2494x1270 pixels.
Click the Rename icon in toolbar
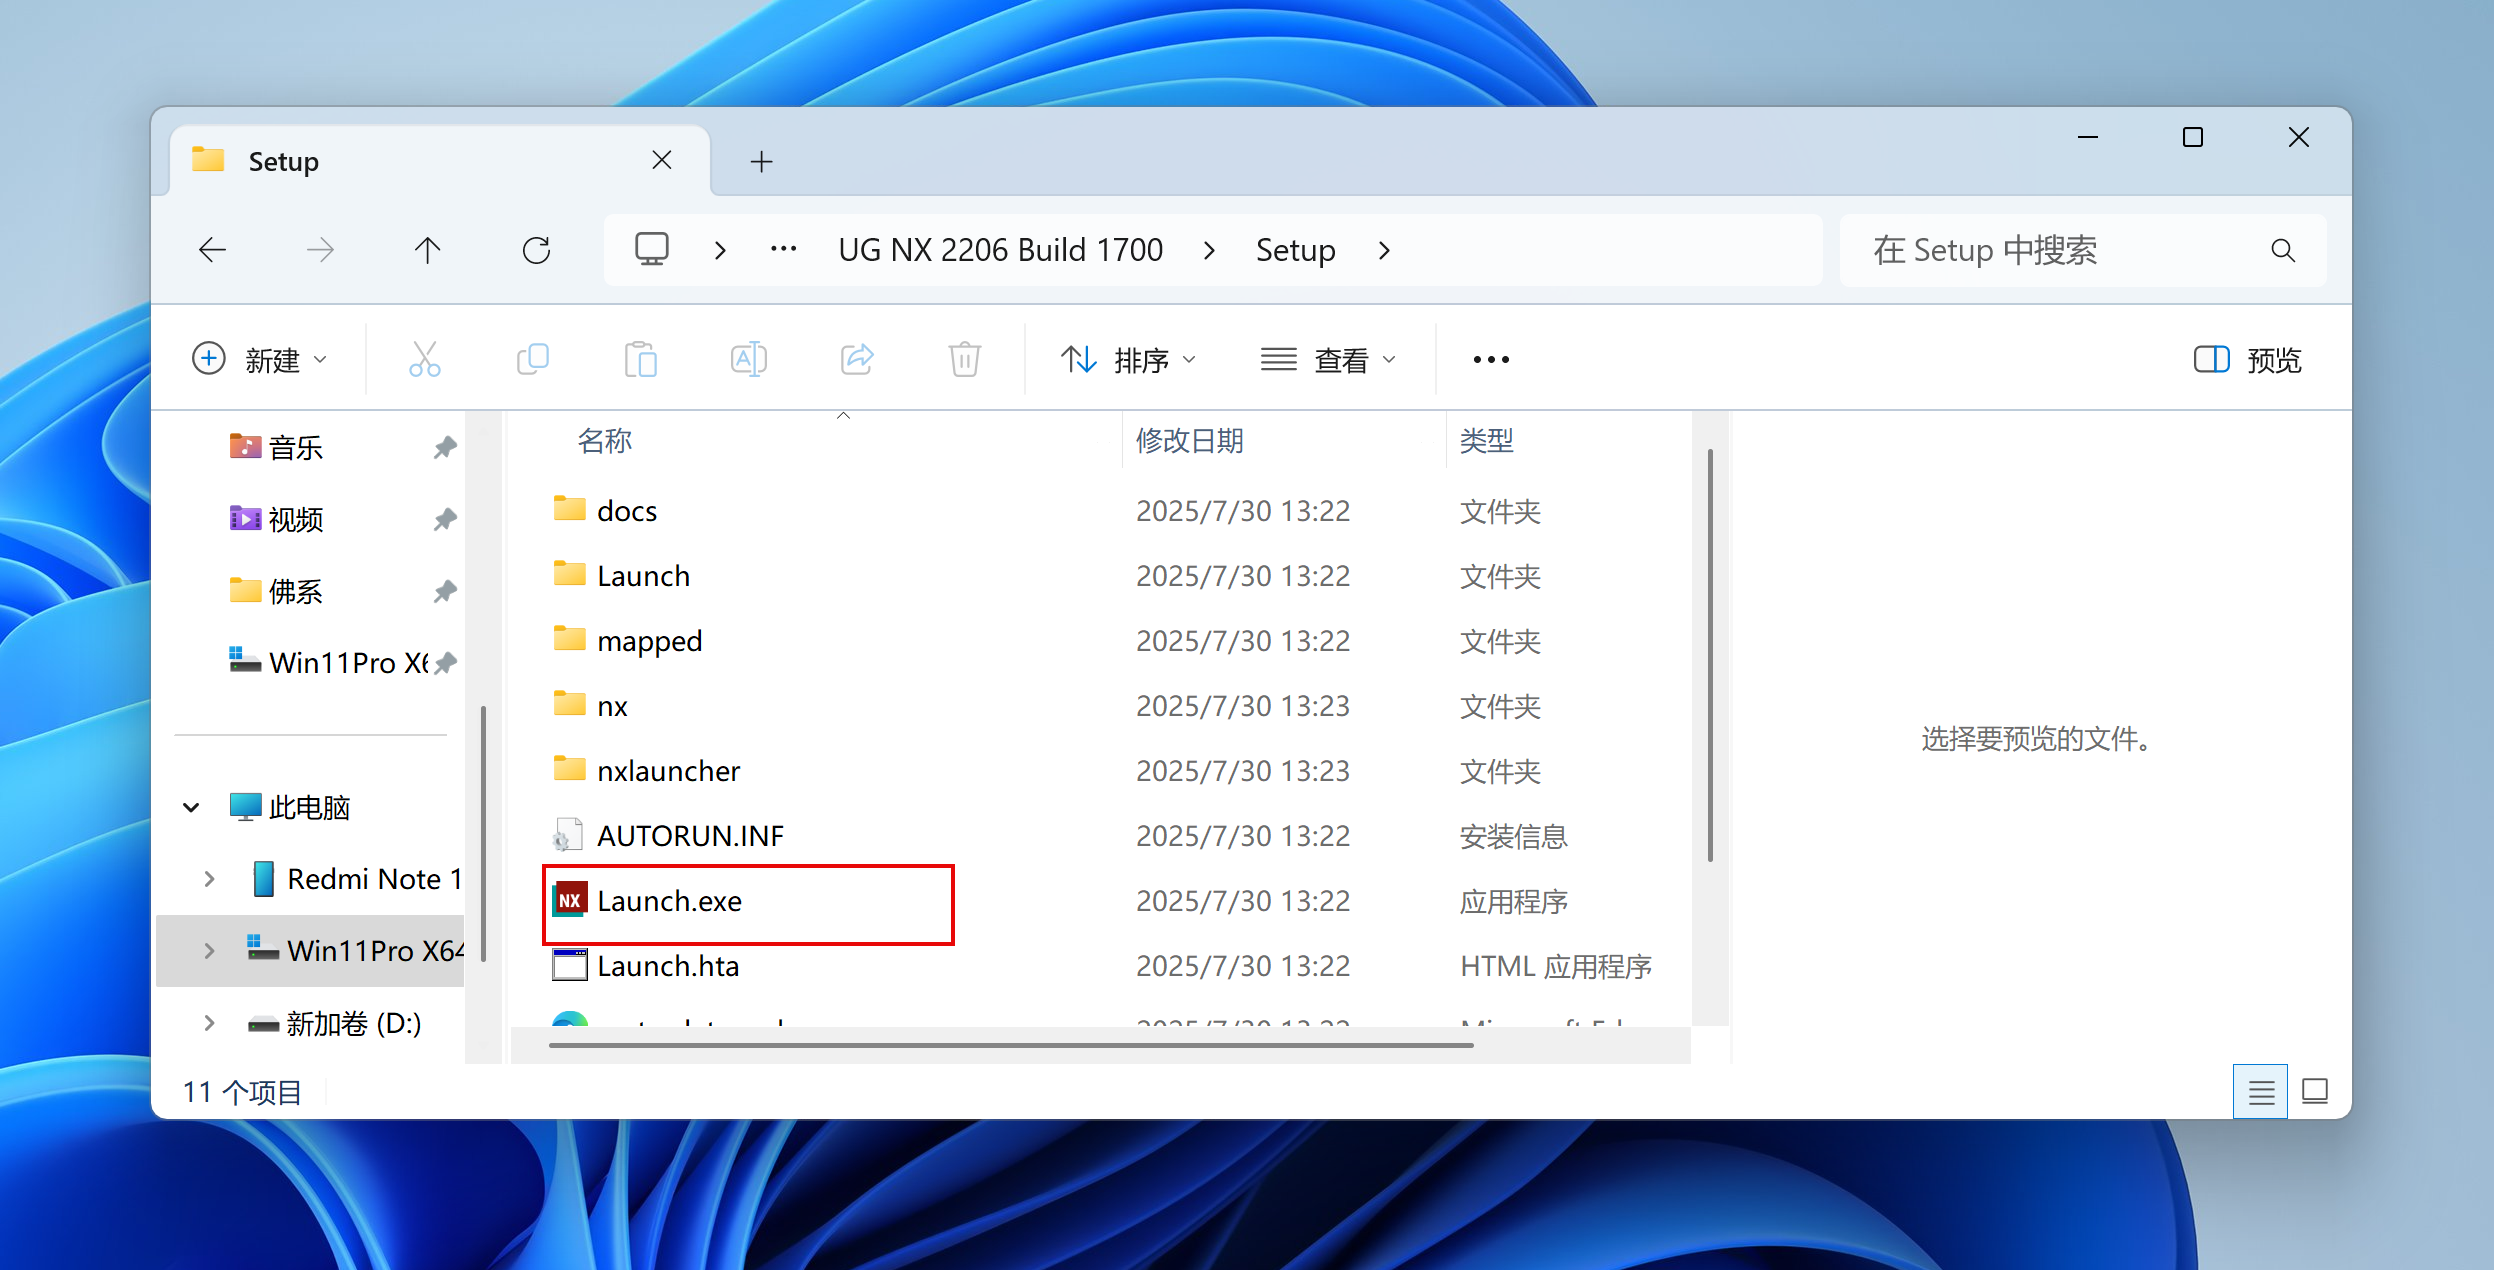click(748, 359)
